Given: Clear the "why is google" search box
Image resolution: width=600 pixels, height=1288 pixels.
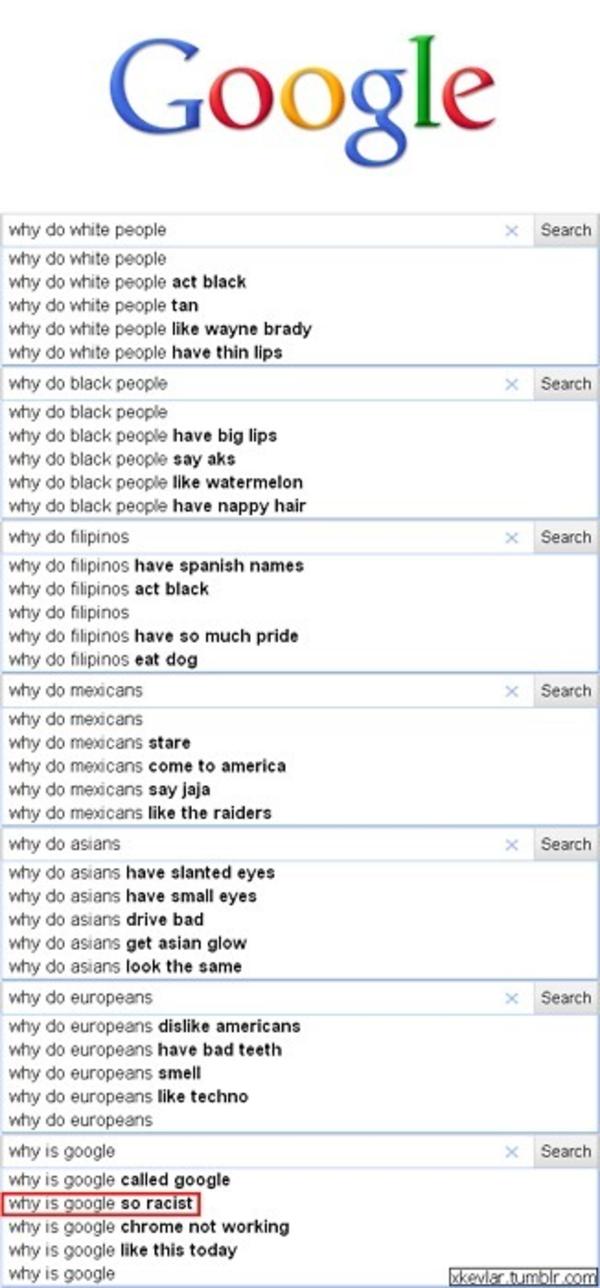Looking at the screenshot, I should (x=512, y=1151).
